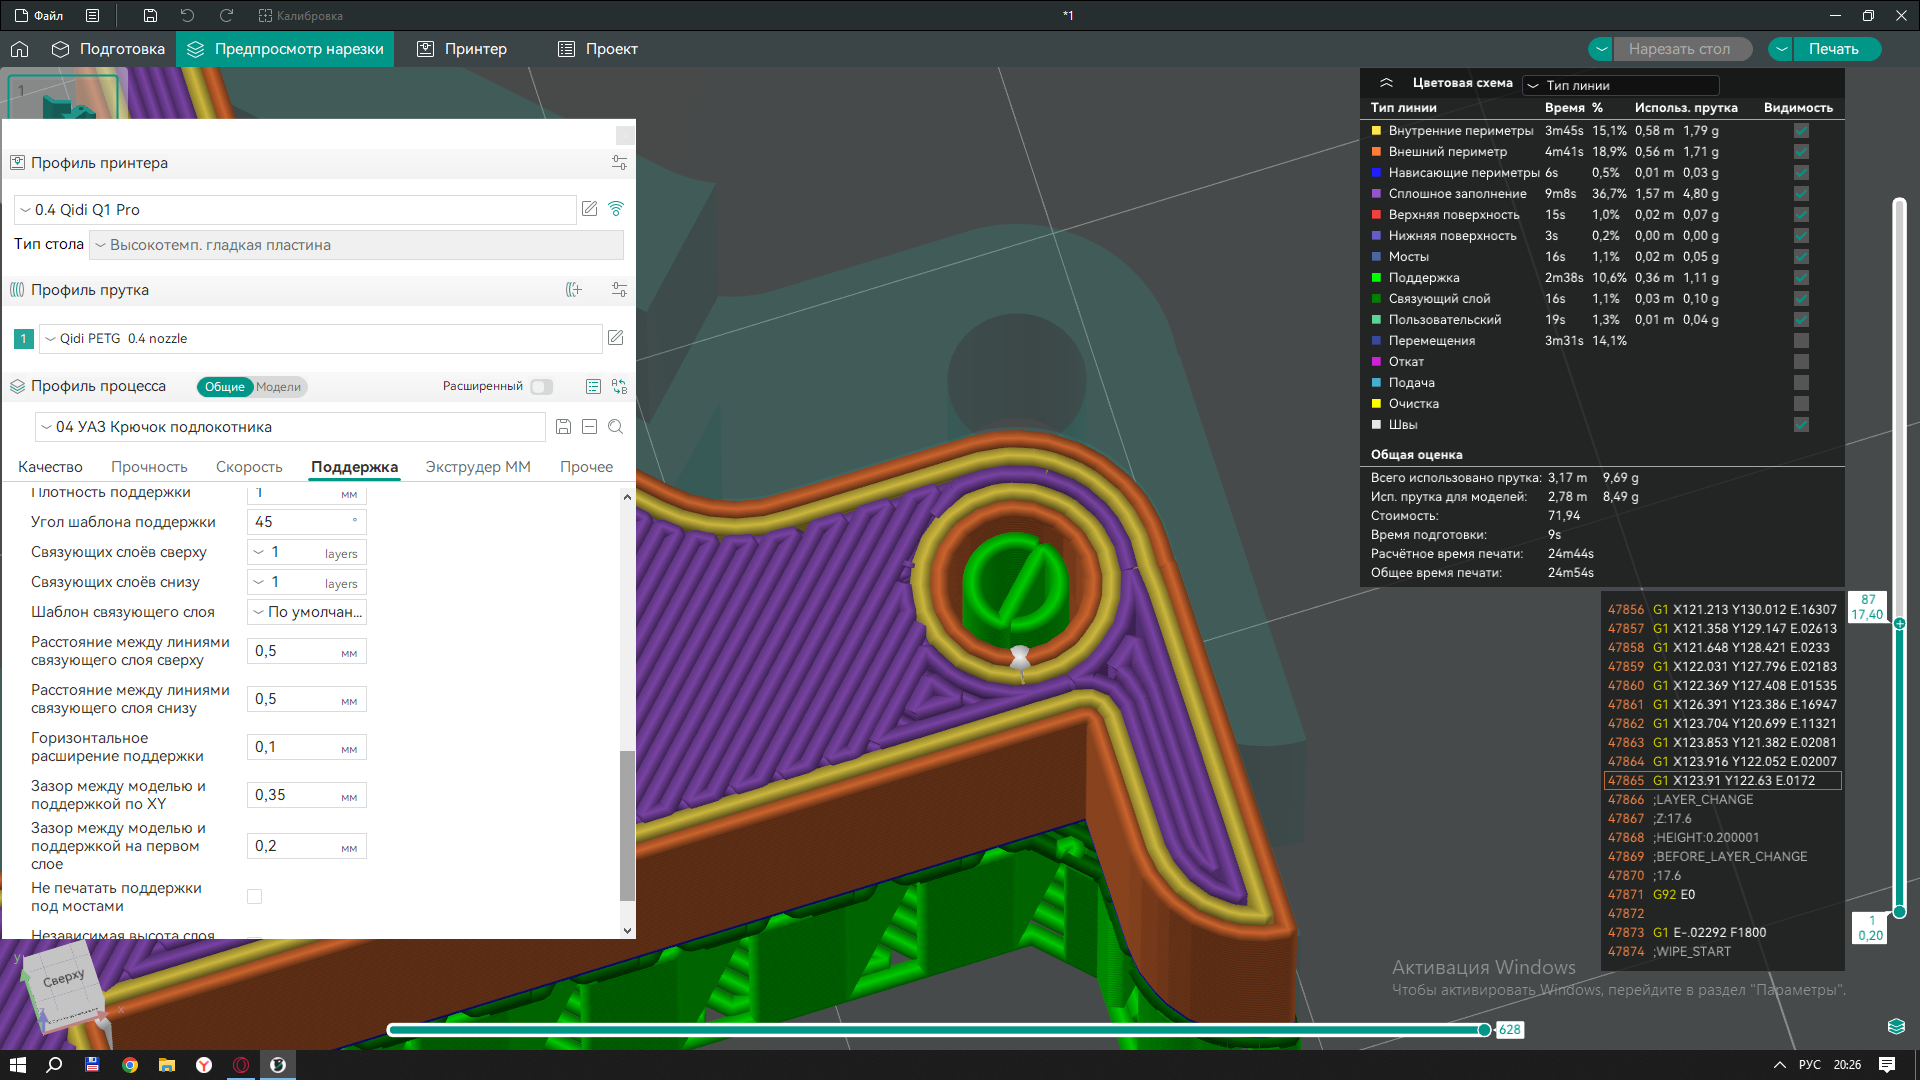Click the printer Wi-Fi connection icon
Image resolution: width=1920 pixels, height=1080 pixels.
pyautogui.click(x=616, y=209)
